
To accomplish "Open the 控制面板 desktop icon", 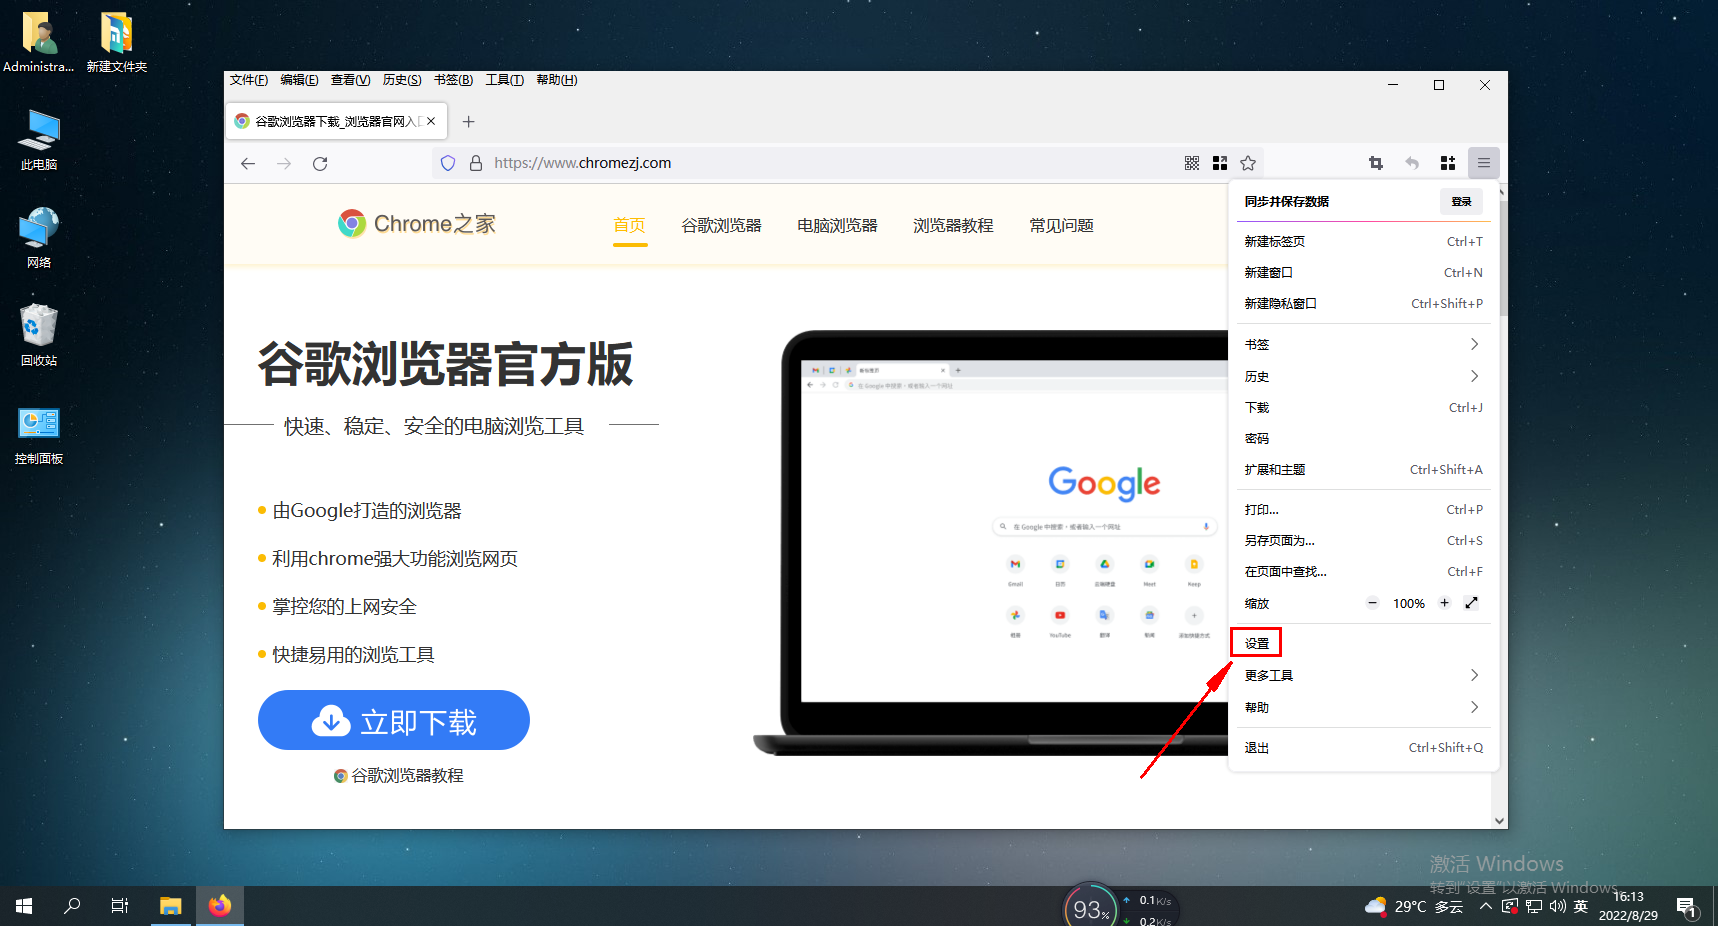I will point(39,435).
